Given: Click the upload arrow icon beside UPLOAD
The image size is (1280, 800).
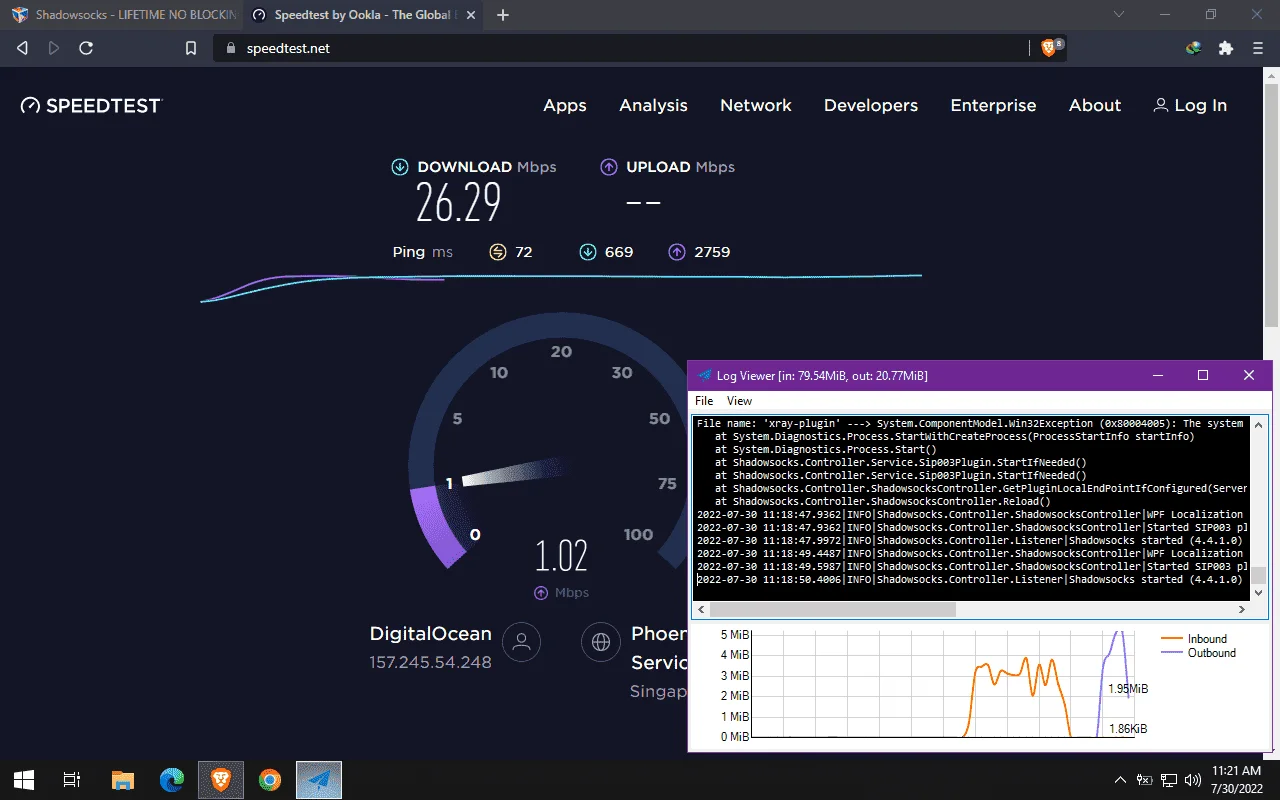Looking at the screenshot, I should tap(609, 167).
